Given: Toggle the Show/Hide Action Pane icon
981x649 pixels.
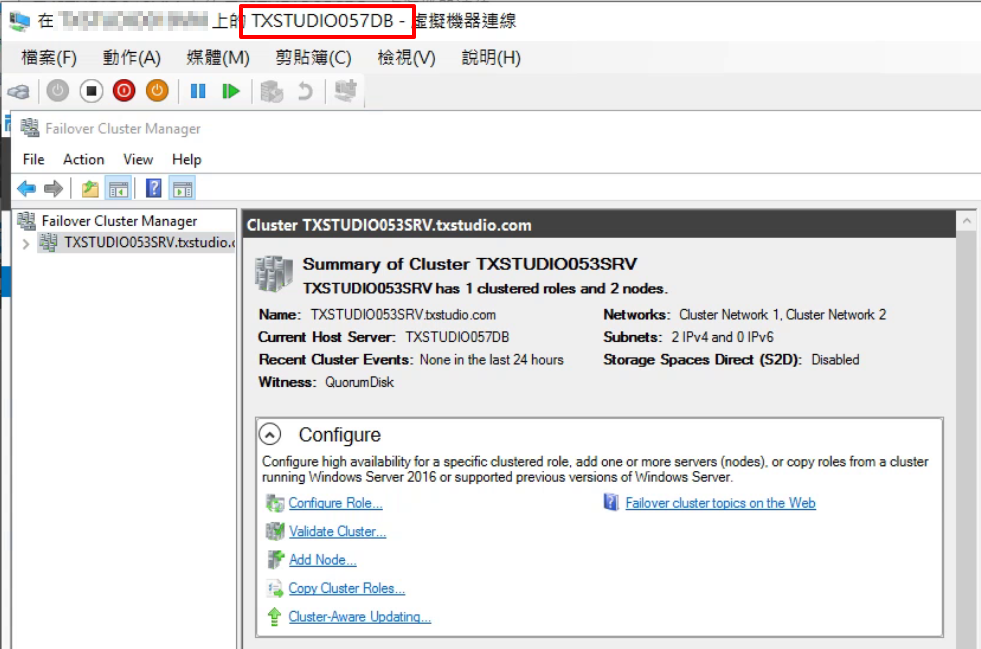Looking at the screenshot, I should coord(183,188).
